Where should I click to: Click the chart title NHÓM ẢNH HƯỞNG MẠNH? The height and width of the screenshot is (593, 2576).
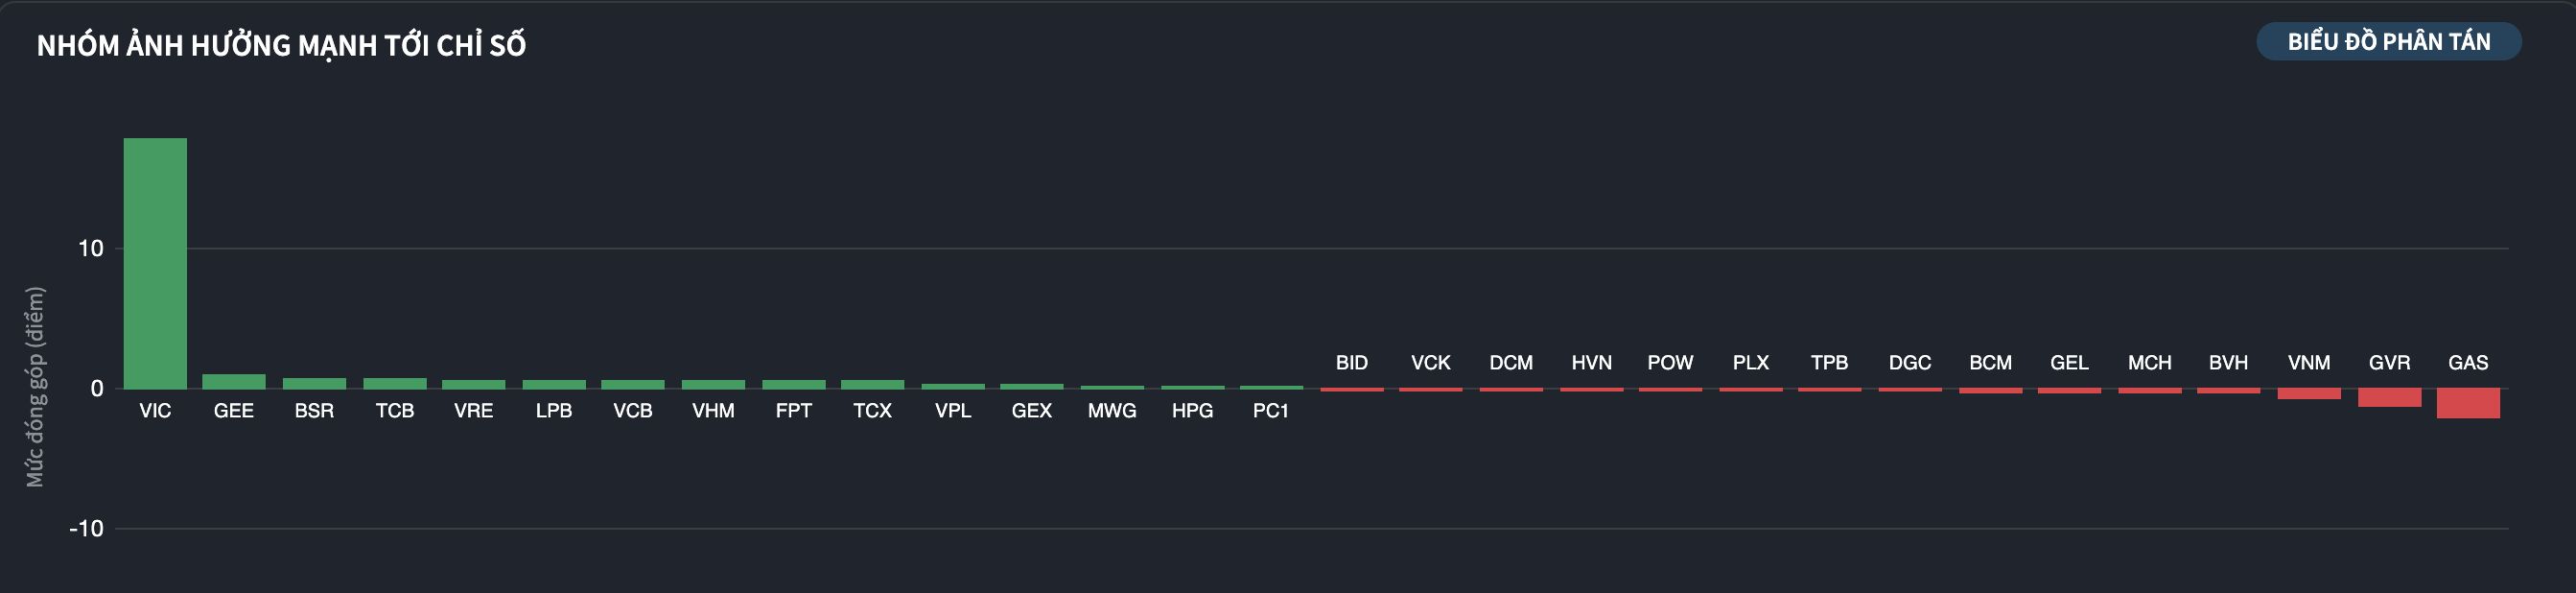click(x=281, y=46)
